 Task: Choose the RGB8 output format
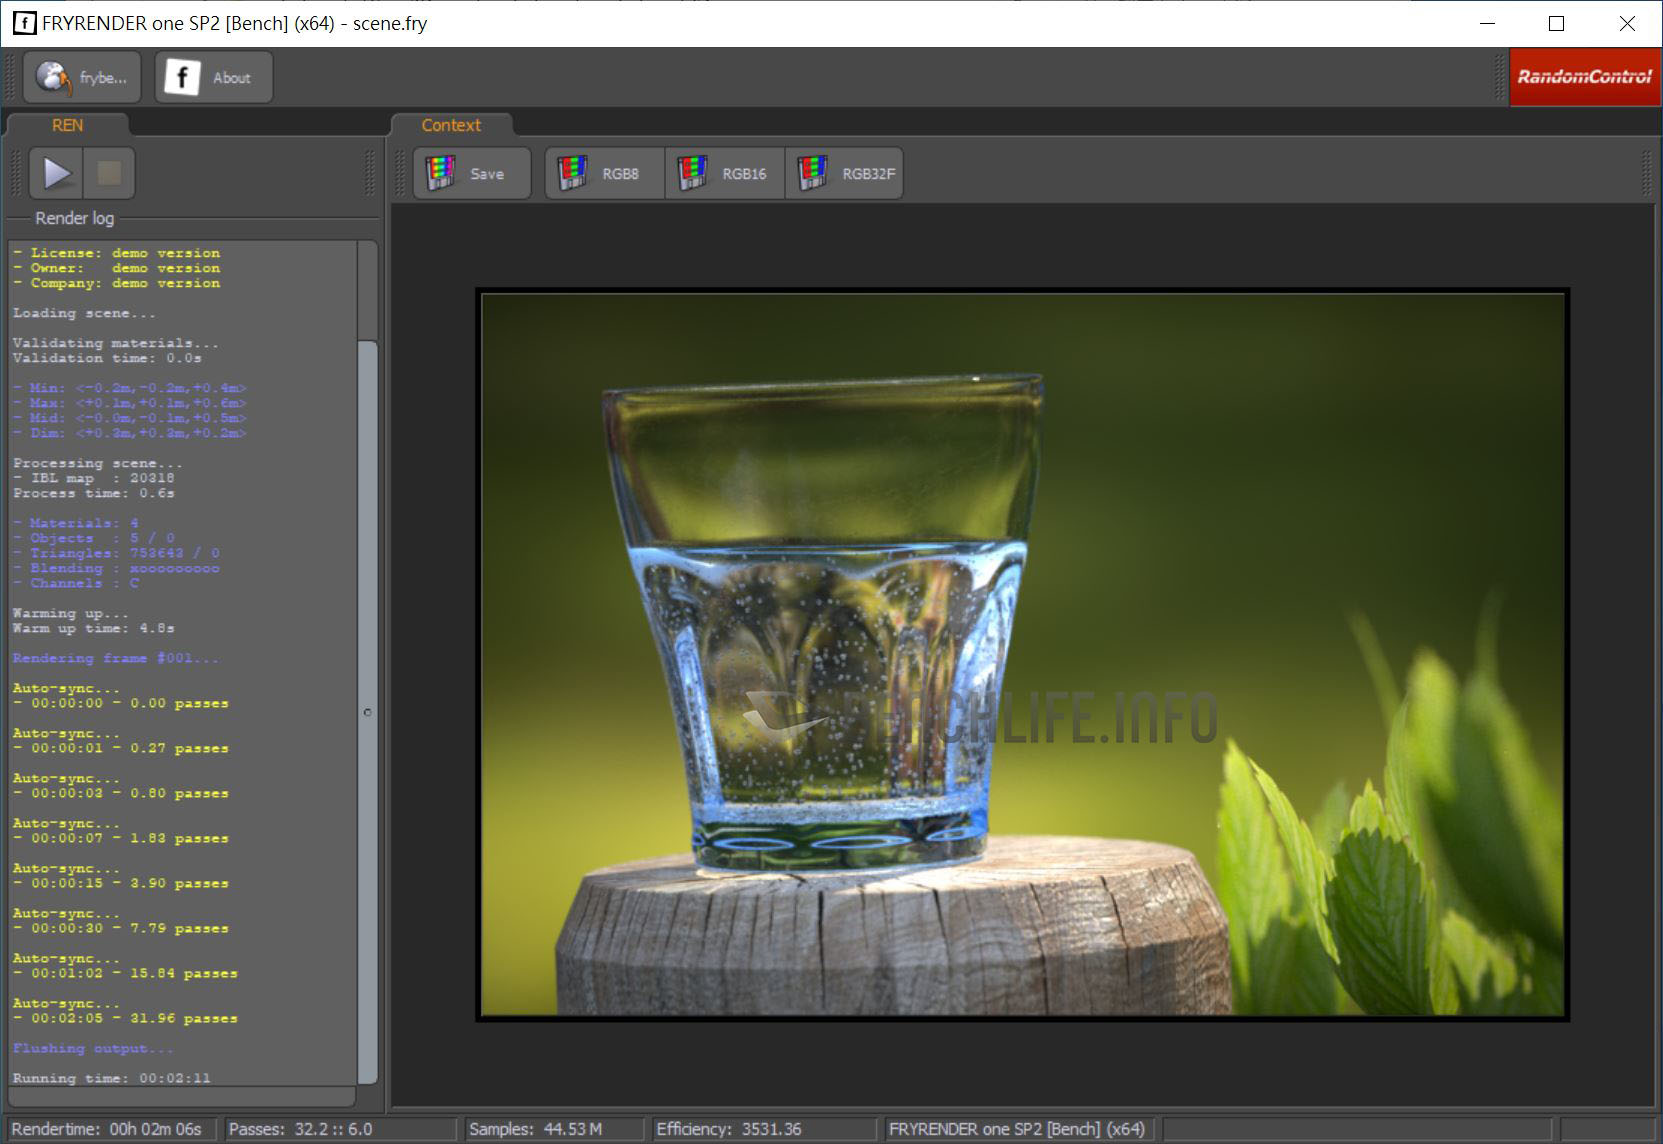(x=604, y=173)
